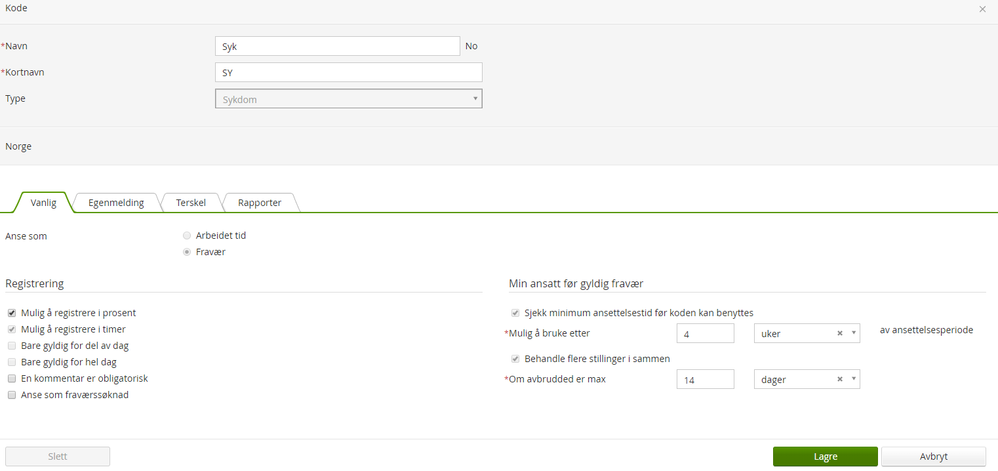This screenshot has height=471, width=998.
Task: Click the 'Mulig å bruke etter' value field
Action: pos(705,333)
